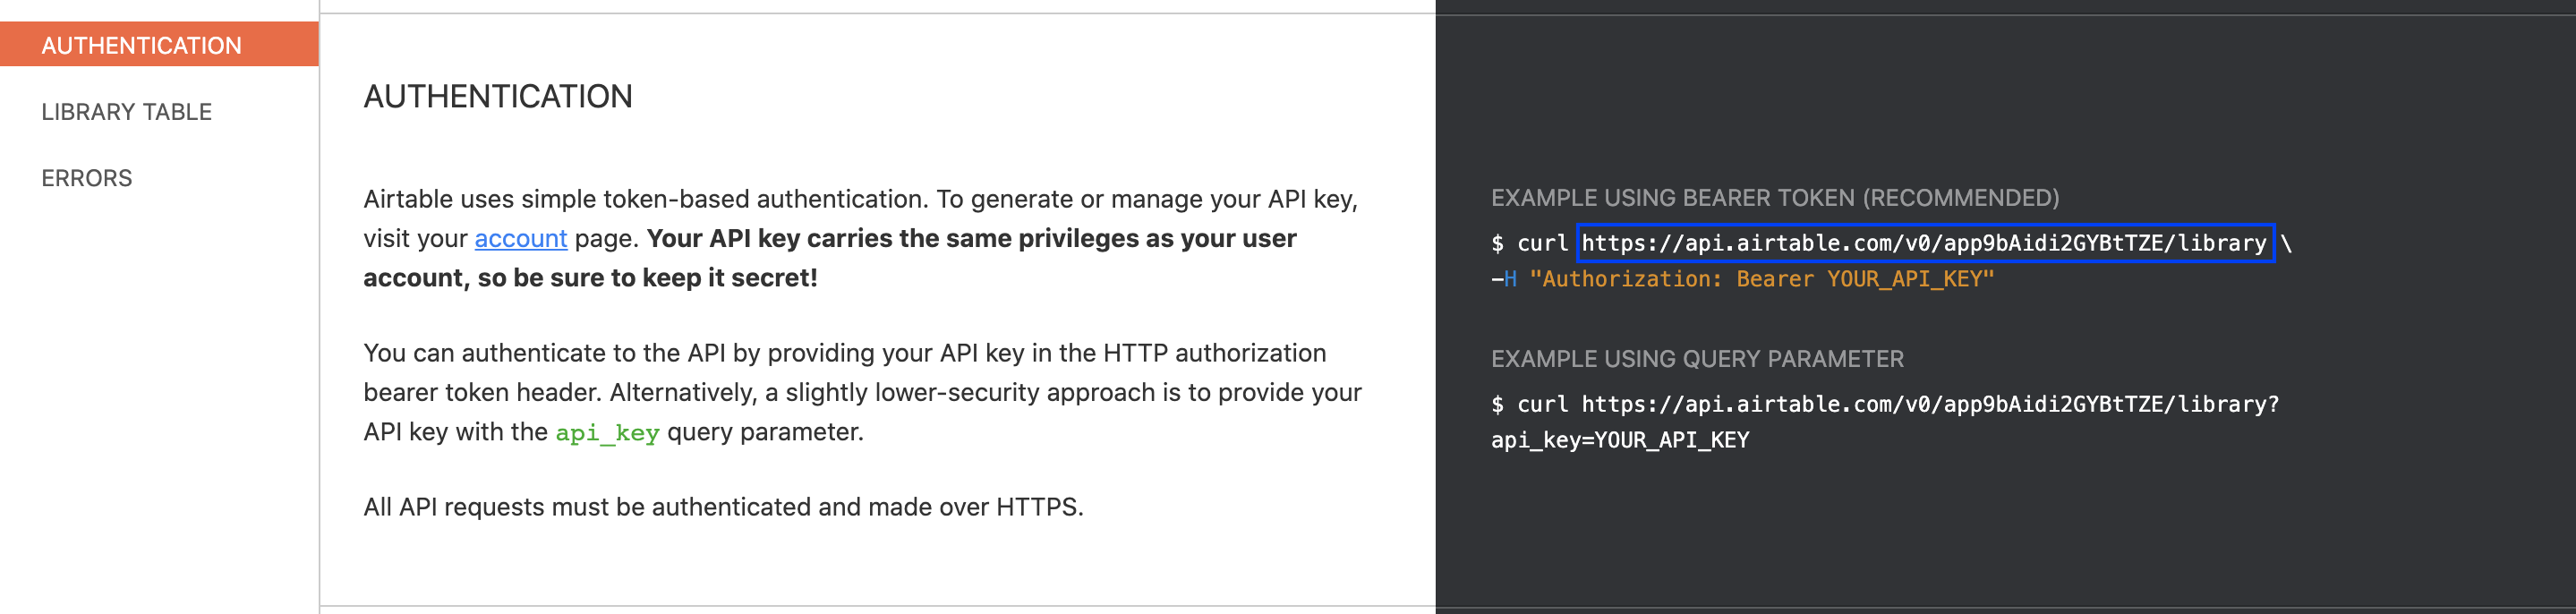
Task: Click the green api_key parameter text
Action: [x=607, y=432]
